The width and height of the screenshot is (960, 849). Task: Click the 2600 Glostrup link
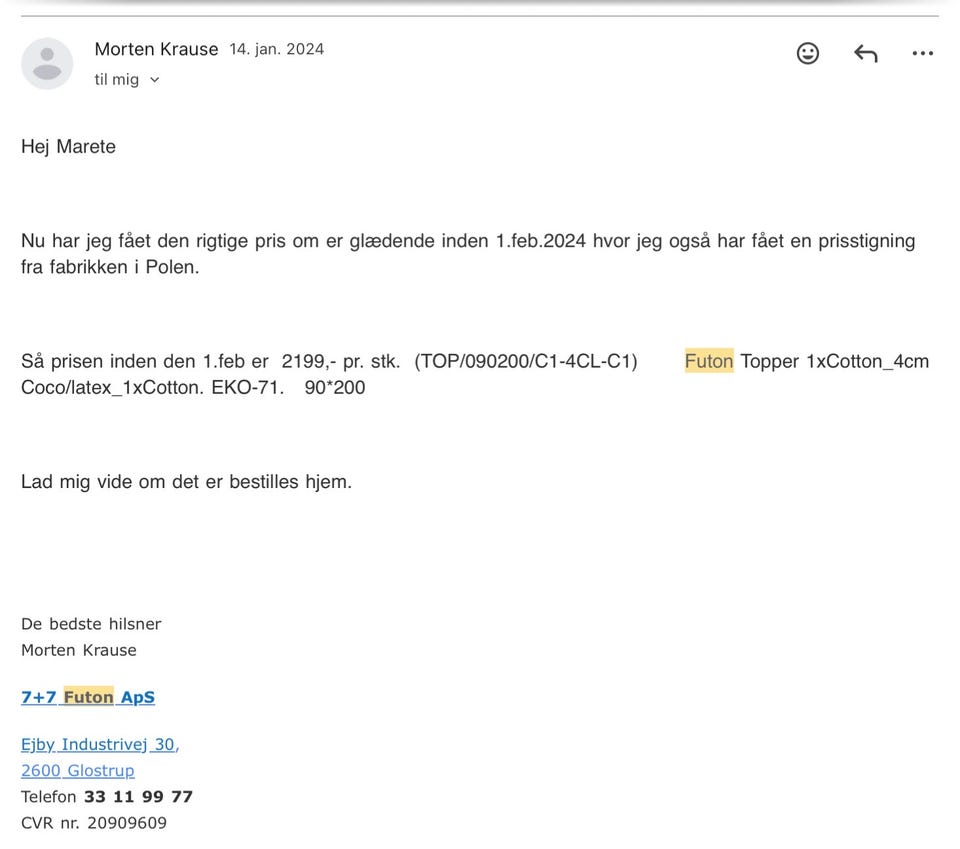[78, 770]
